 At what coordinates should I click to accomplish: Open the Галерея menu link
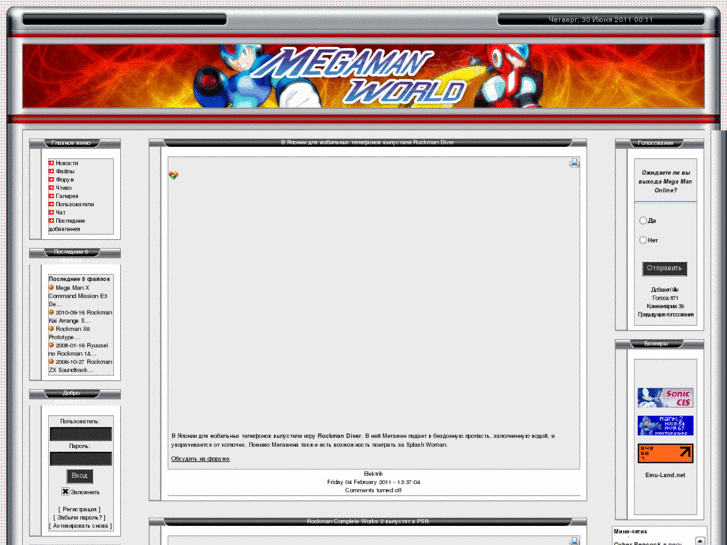[67, 196]
